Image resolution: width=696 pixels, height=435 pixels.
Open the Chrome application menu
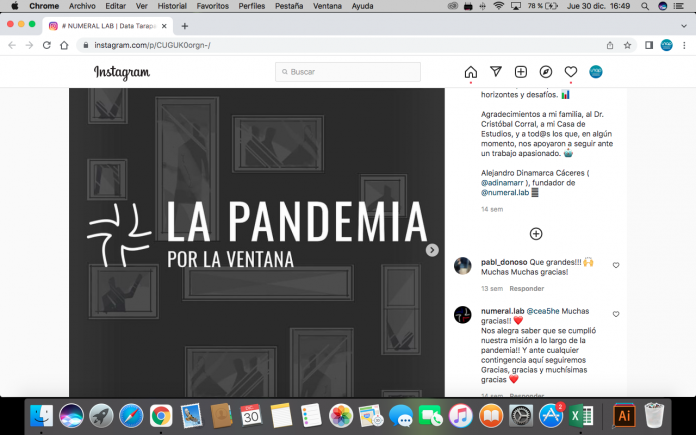click(44, 6)
